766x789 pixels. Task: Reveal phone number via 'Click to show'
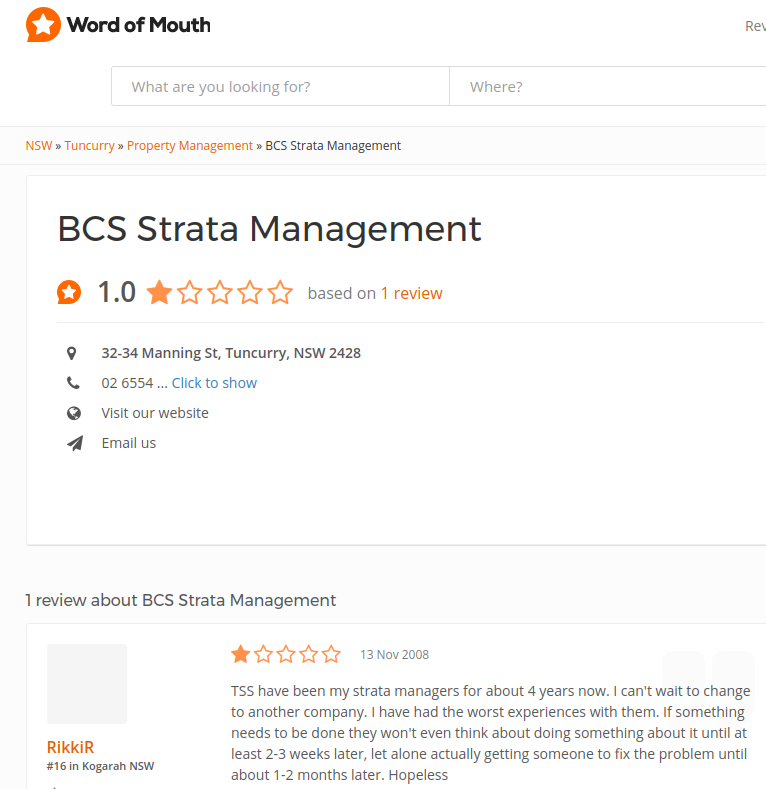pos(214,383)
